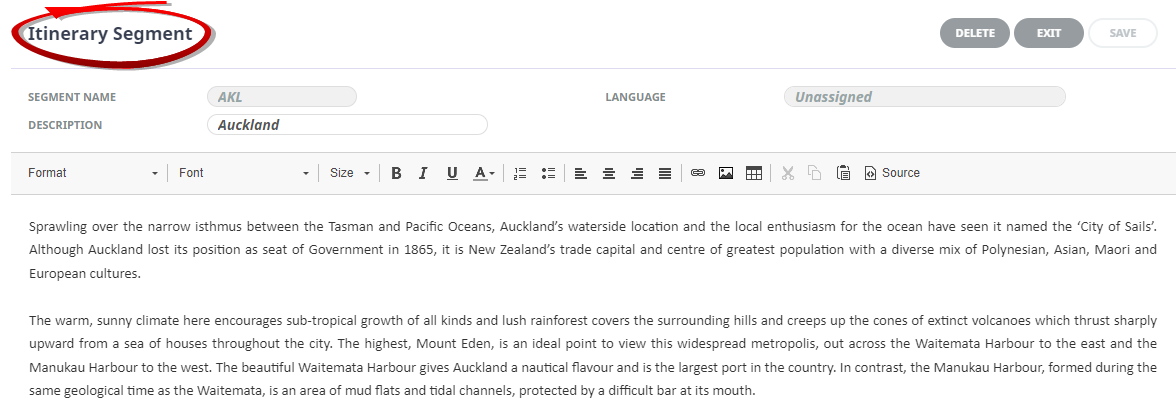Click the SAVE button

point(1123,33)
